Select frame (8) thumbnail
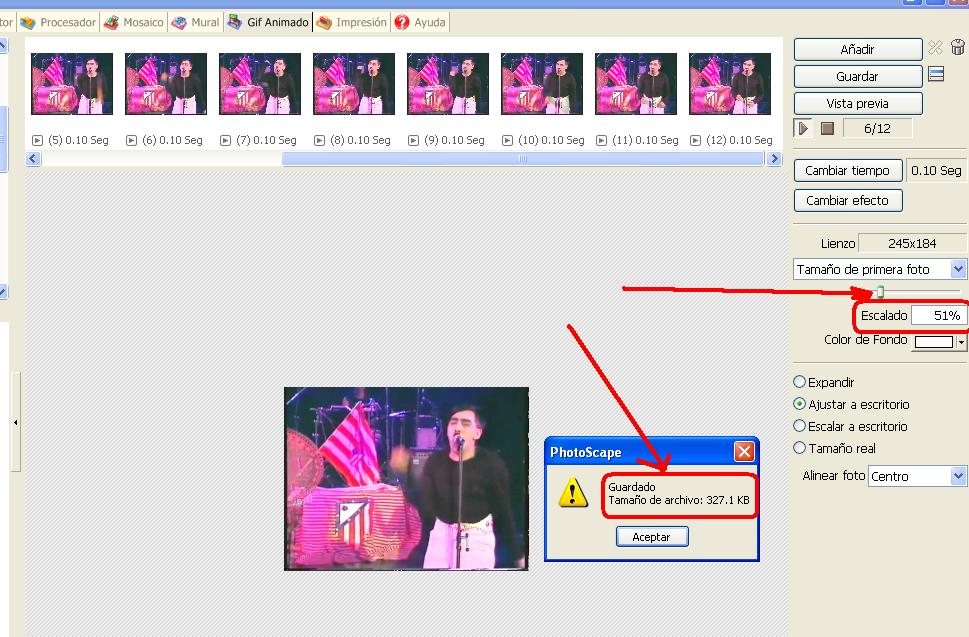Screen dimensions: 969x637 tap(354, 84)
